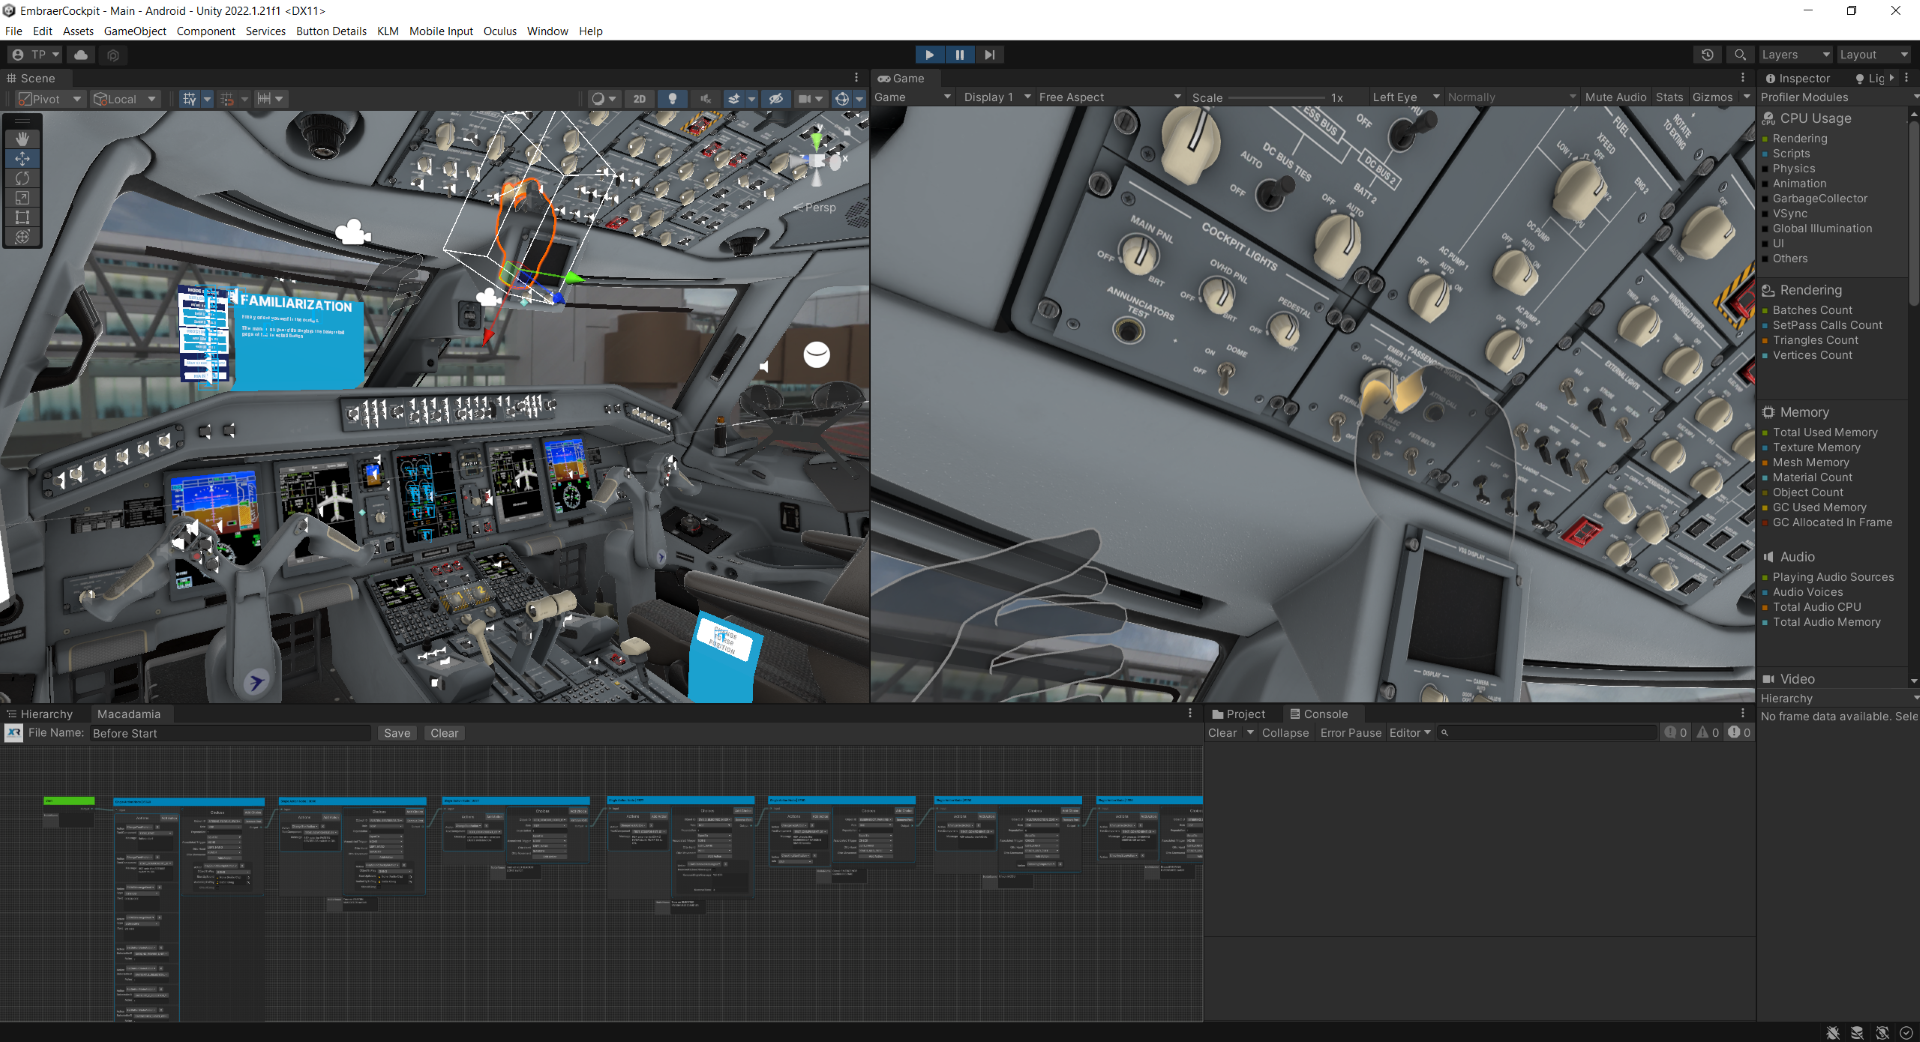
Task: Pick the Scale tool in Scene view
Action: pos(22,198)
